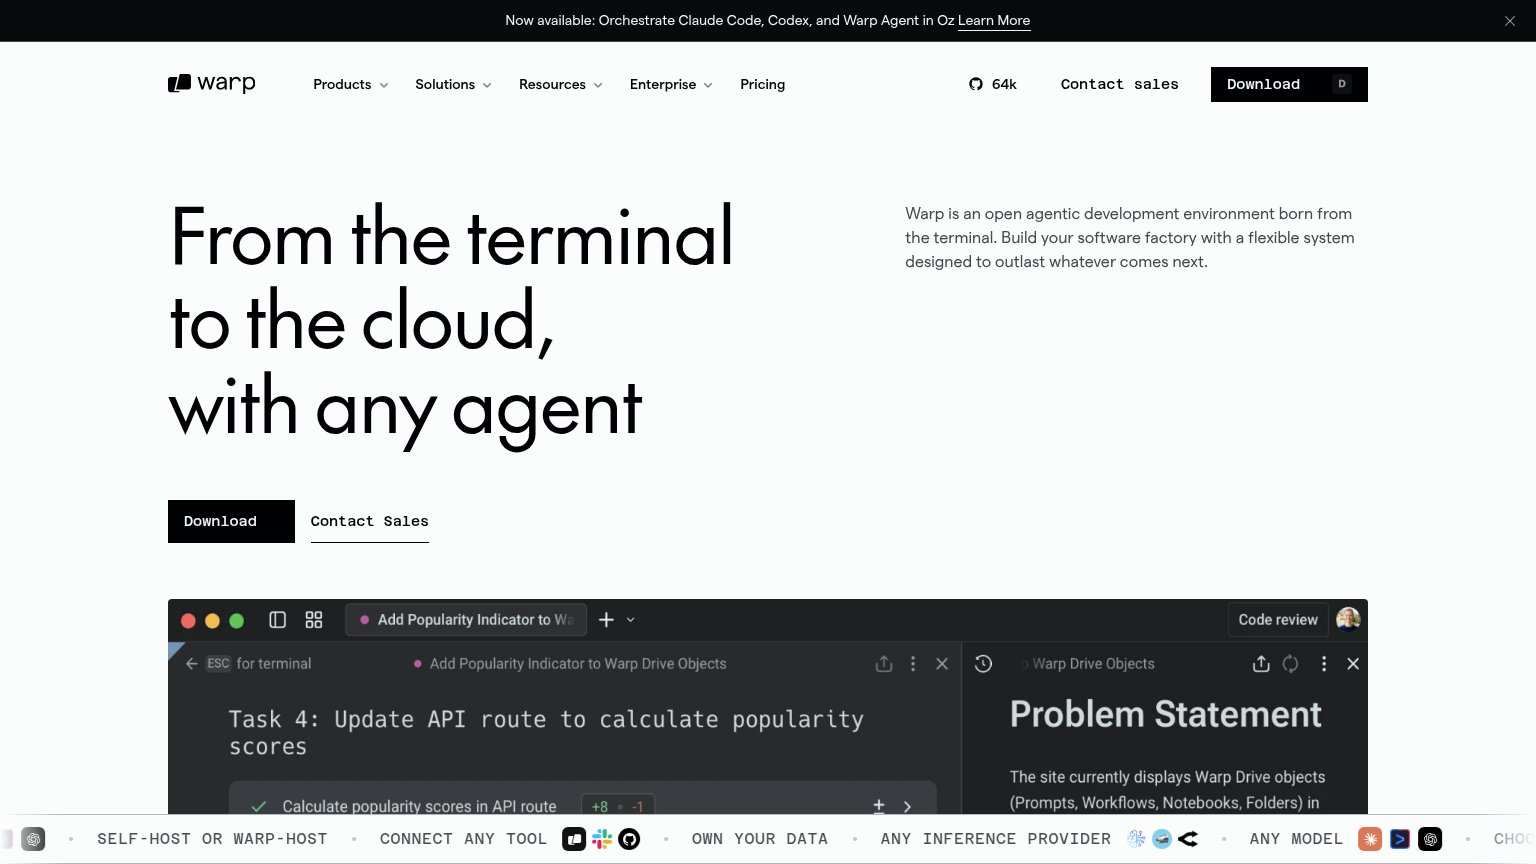Viewport: 1536px width, 864px height.
Task: Click the four-squares grid icon in the app preview
Action: pyautogui.click(x=314, y=620)
